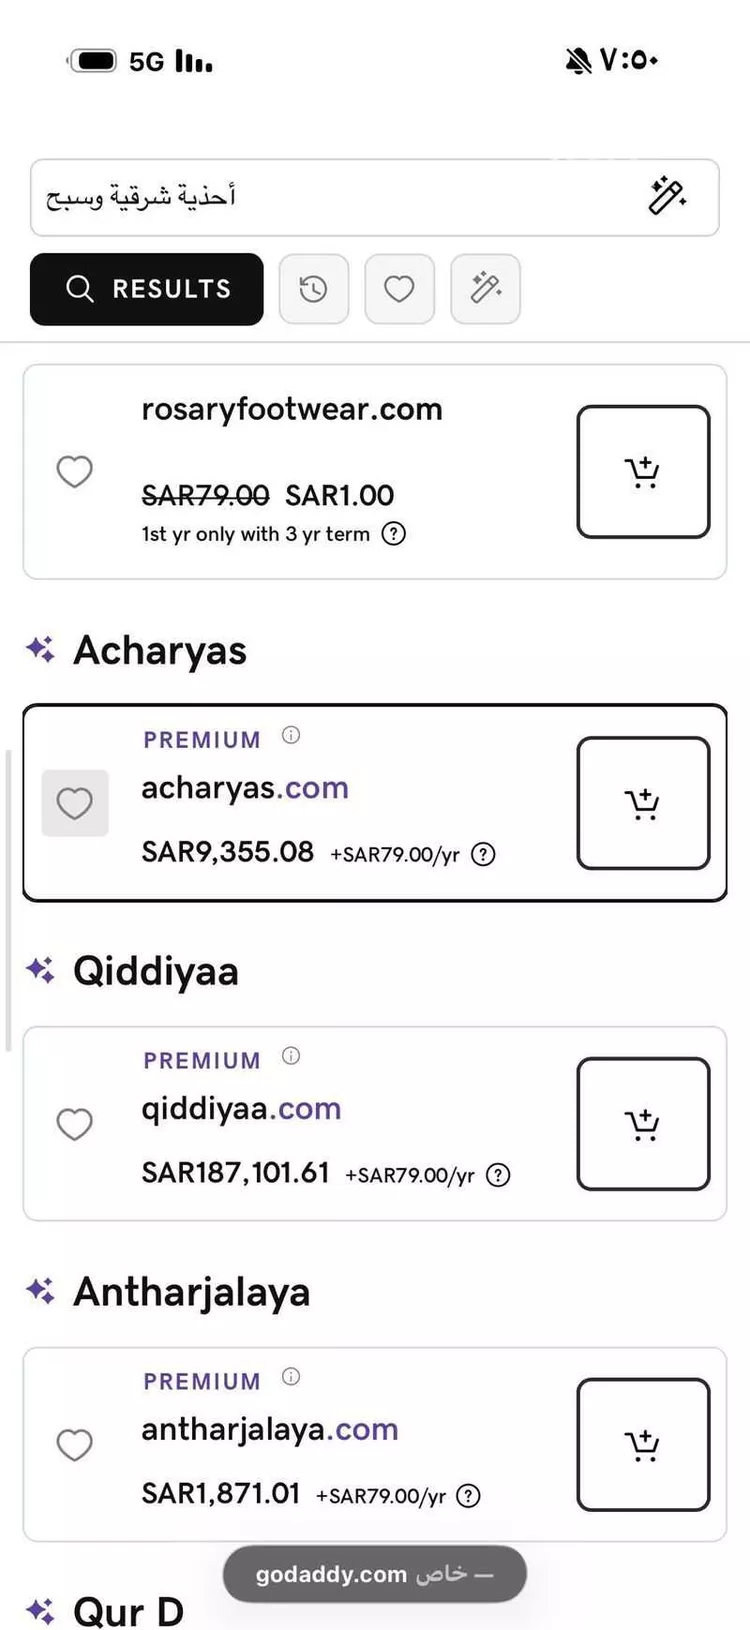
Task: Show info for acharyas.com PREMIUM label
Action: 291,735
